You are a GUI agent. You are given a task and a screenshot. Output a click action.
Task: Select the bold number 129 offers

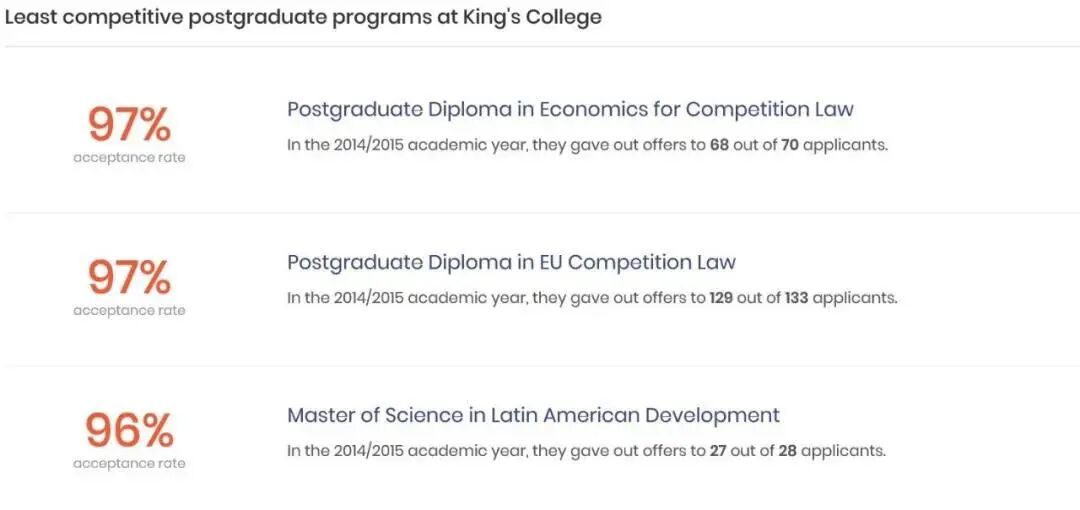pyautogui.click(x=724, y=298)
